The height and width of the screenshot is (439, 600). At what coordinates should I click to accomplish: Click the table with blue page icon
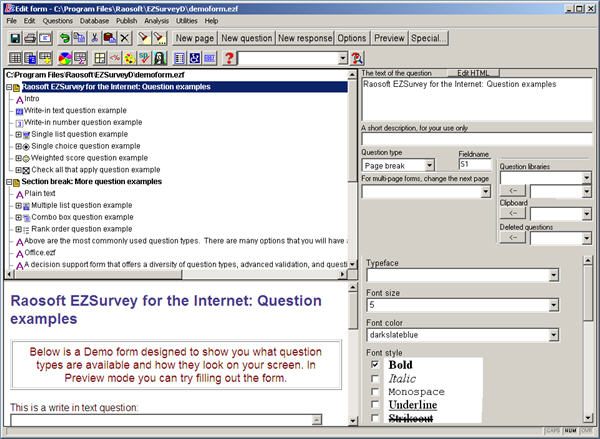click(x=30, y=58)
